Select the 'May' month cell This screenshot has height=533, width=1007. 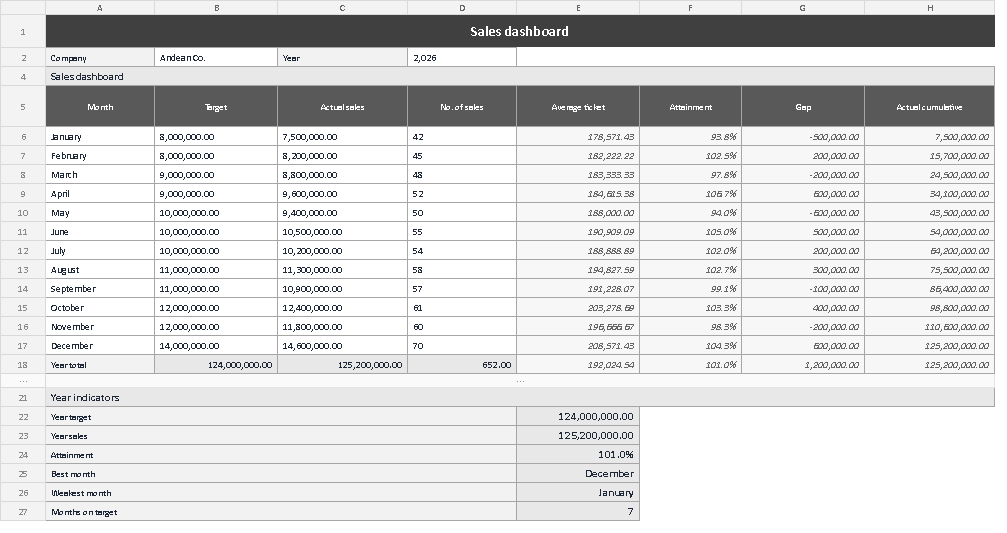pyautogui.click(x=100, y=213)
